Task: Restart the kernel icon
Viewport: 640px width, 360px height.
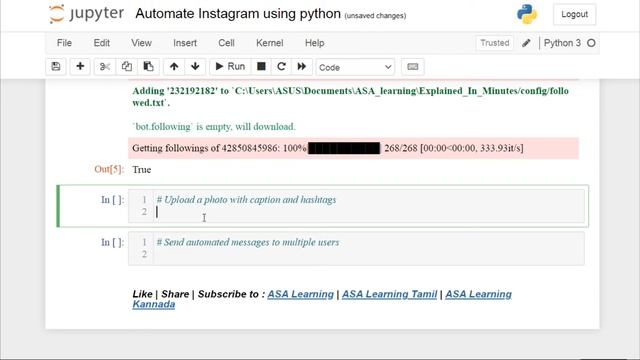Action: pos(281,67)
